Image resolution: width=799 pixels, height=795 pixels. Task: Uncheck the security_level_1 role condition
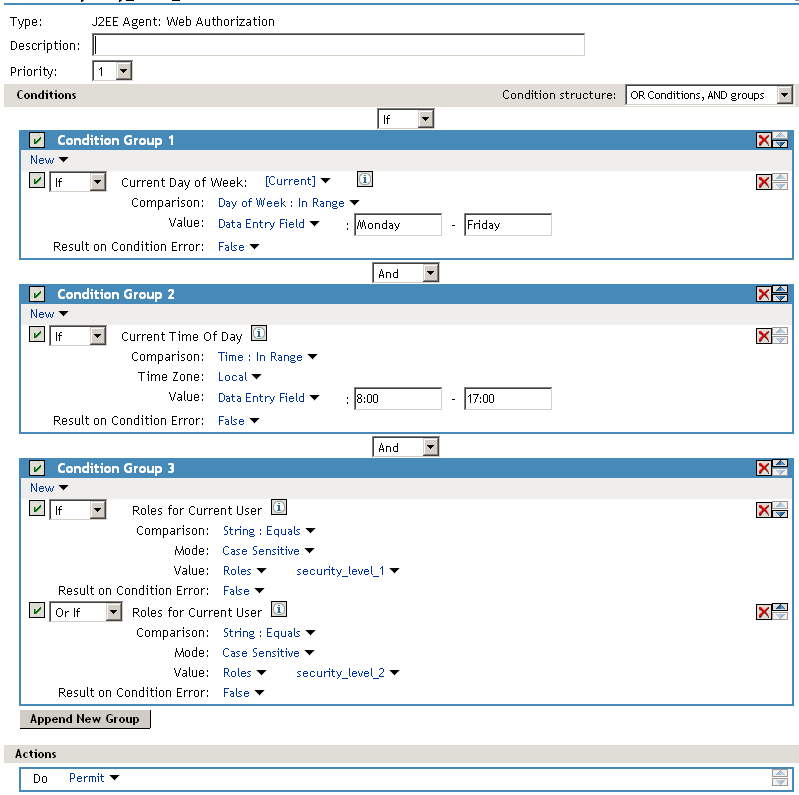(x=37, y=509)
